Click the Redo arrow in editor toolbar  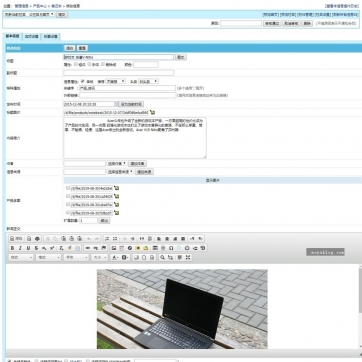coord(97,239)
